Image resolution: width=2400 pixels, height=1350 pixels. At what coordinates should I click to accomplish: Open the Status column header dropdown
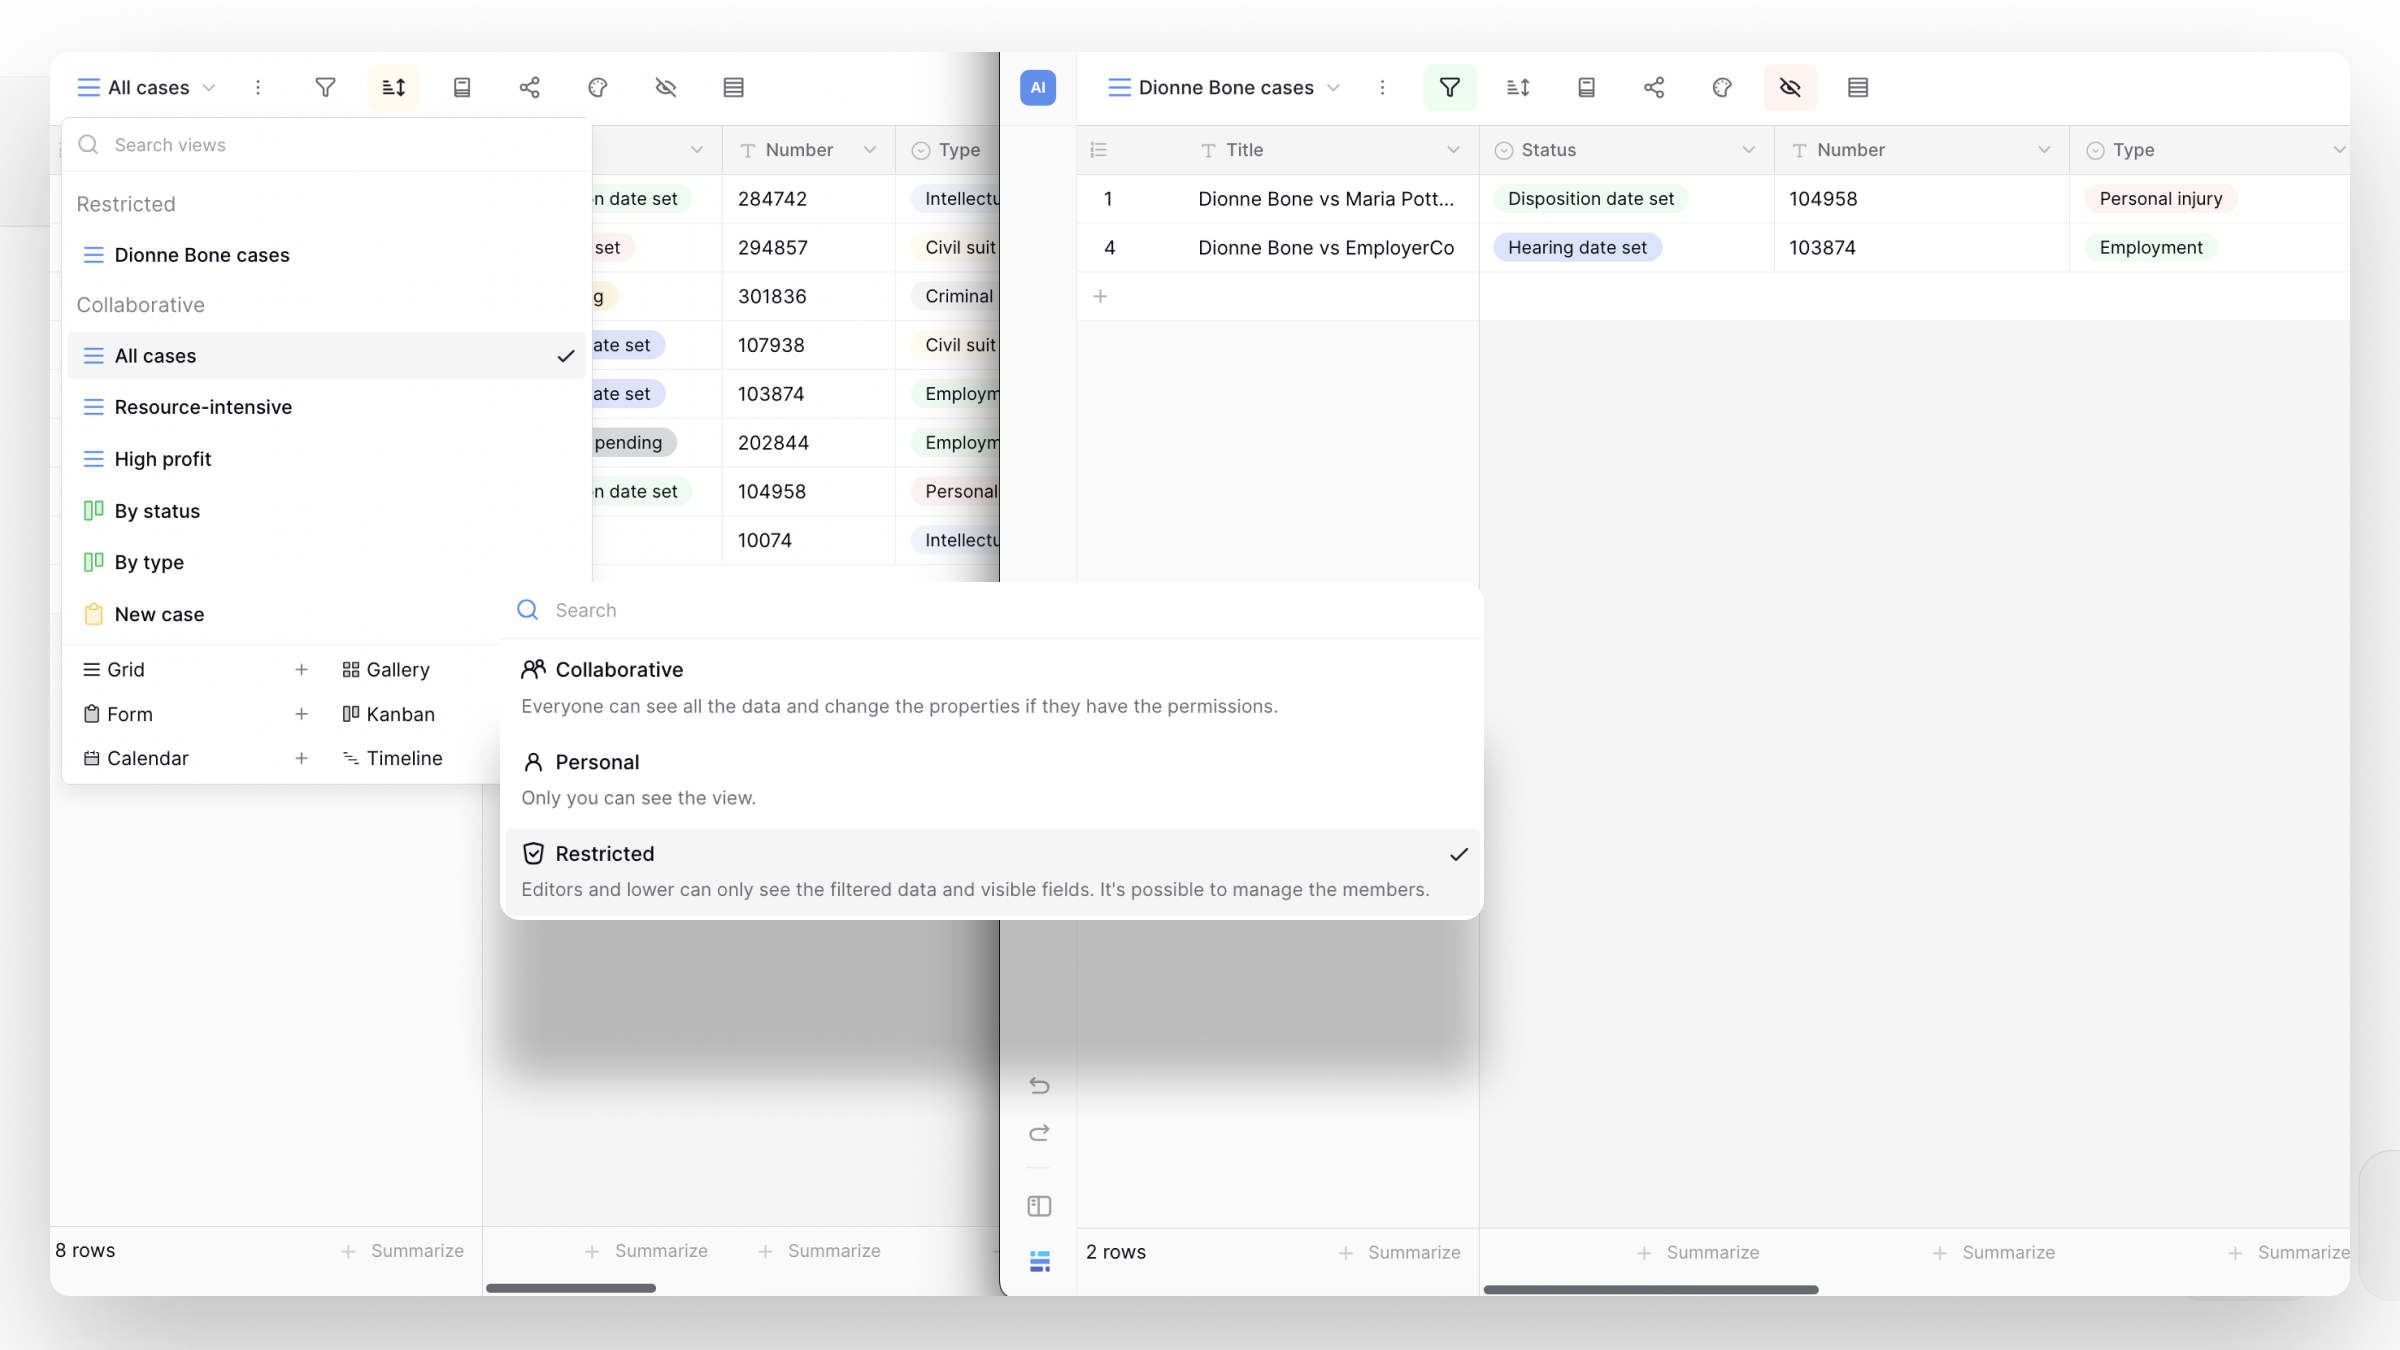point(1748,150)
